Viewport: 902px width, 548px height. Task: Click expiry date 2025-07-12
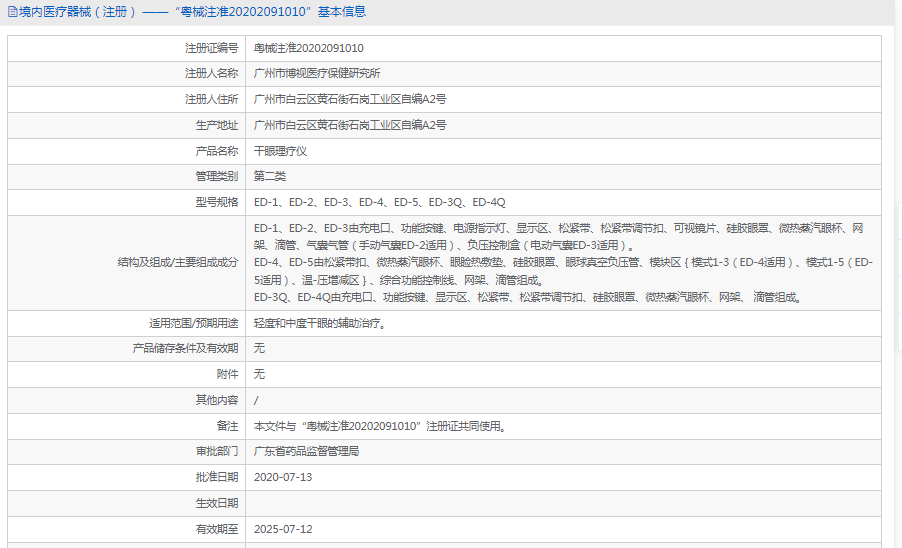(x=283, y=529)
